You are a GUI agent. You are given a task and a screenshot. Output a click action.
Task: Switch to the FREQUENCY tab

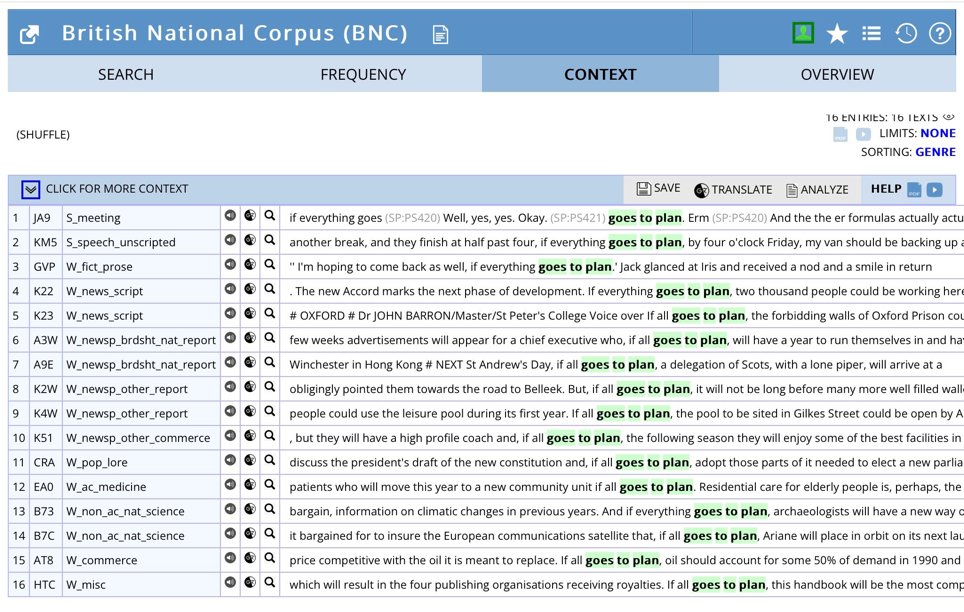pos(363,74)
